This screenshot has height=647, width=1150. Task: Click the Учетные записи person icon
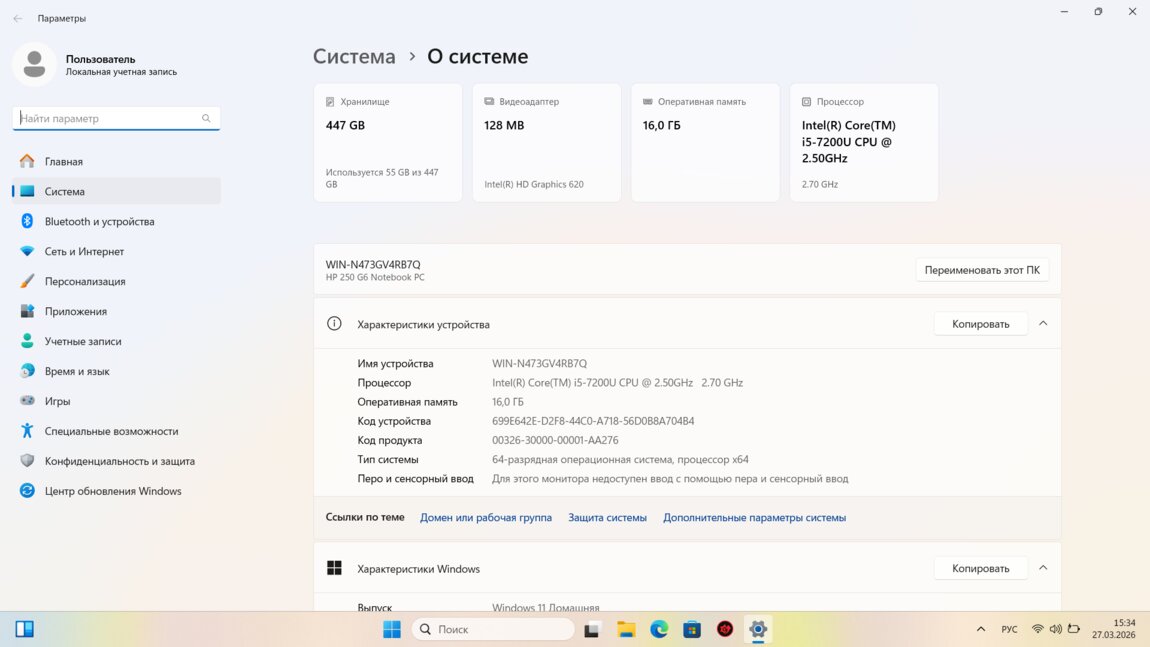click(27, 341)
